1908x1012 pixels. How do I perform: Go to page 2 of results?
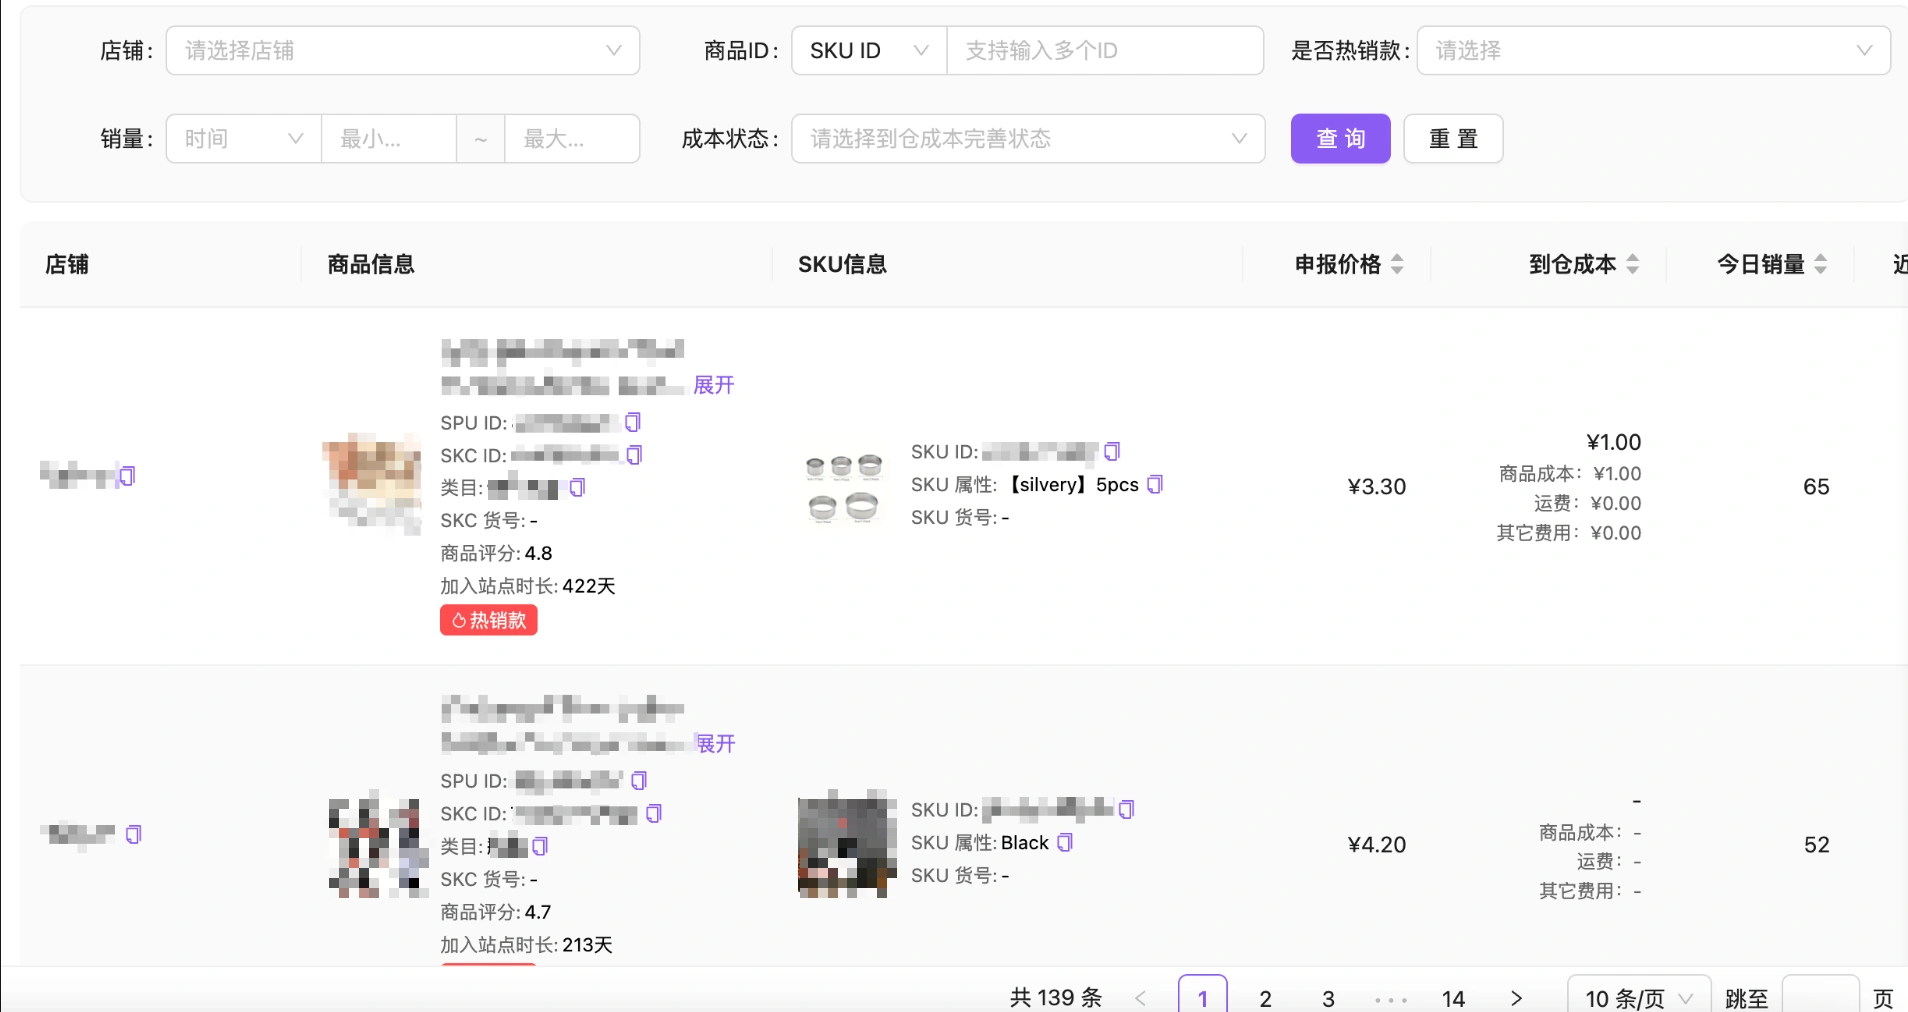click(x=1266, y=998)
